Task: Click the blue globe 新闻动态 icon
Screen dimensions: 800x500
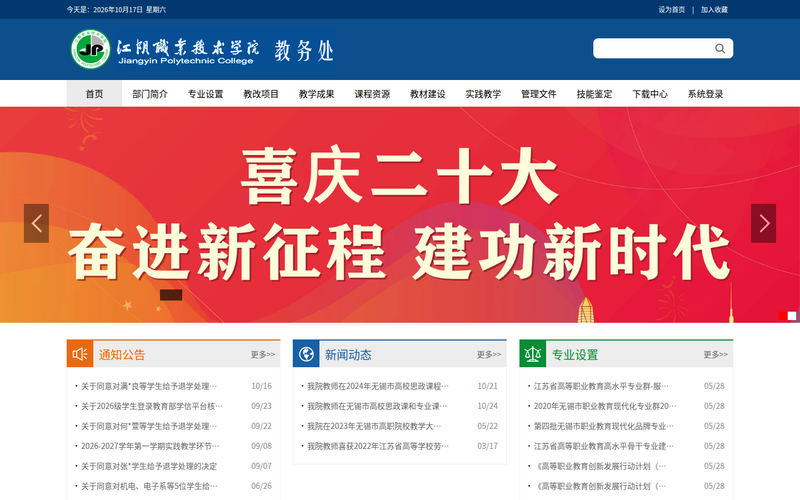Action: coord(306,354)
